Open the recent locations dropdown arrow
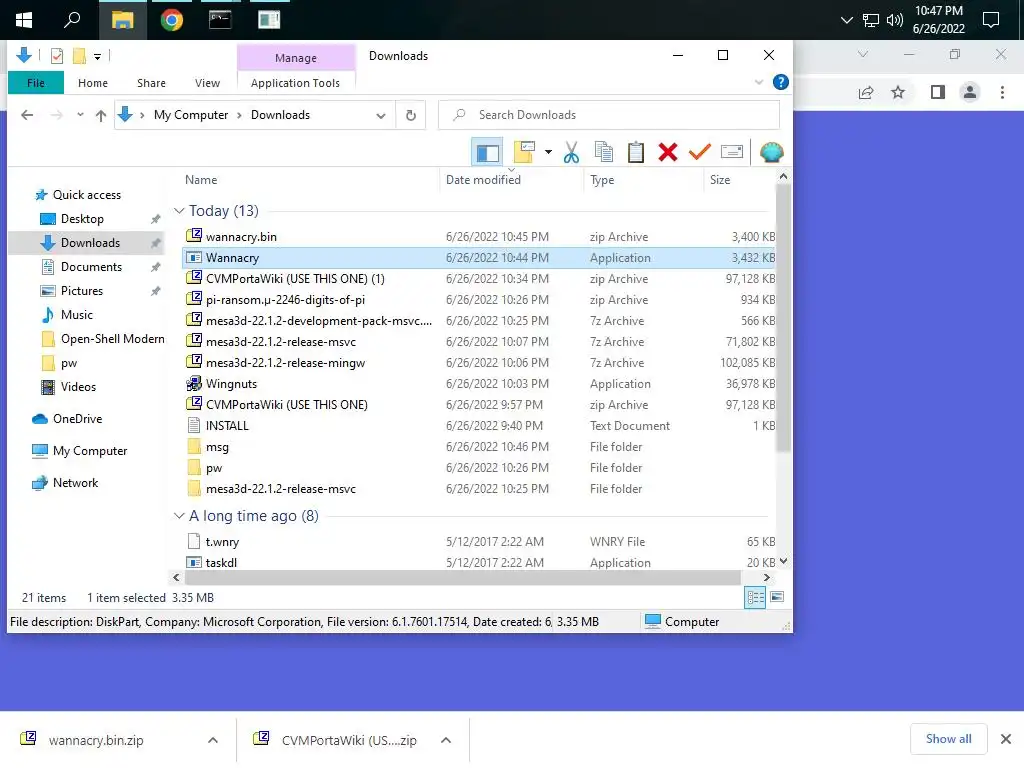The width and height of the screenshot is (1024, 768). [80, 115]
